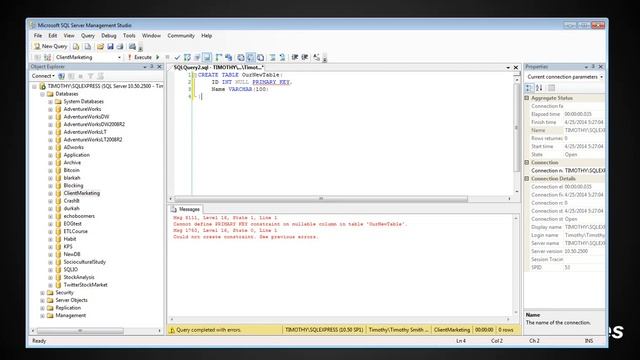Click the Categorized view icon in Properties
This screenshot has height=360, width=640.
[x=529, y=88]
